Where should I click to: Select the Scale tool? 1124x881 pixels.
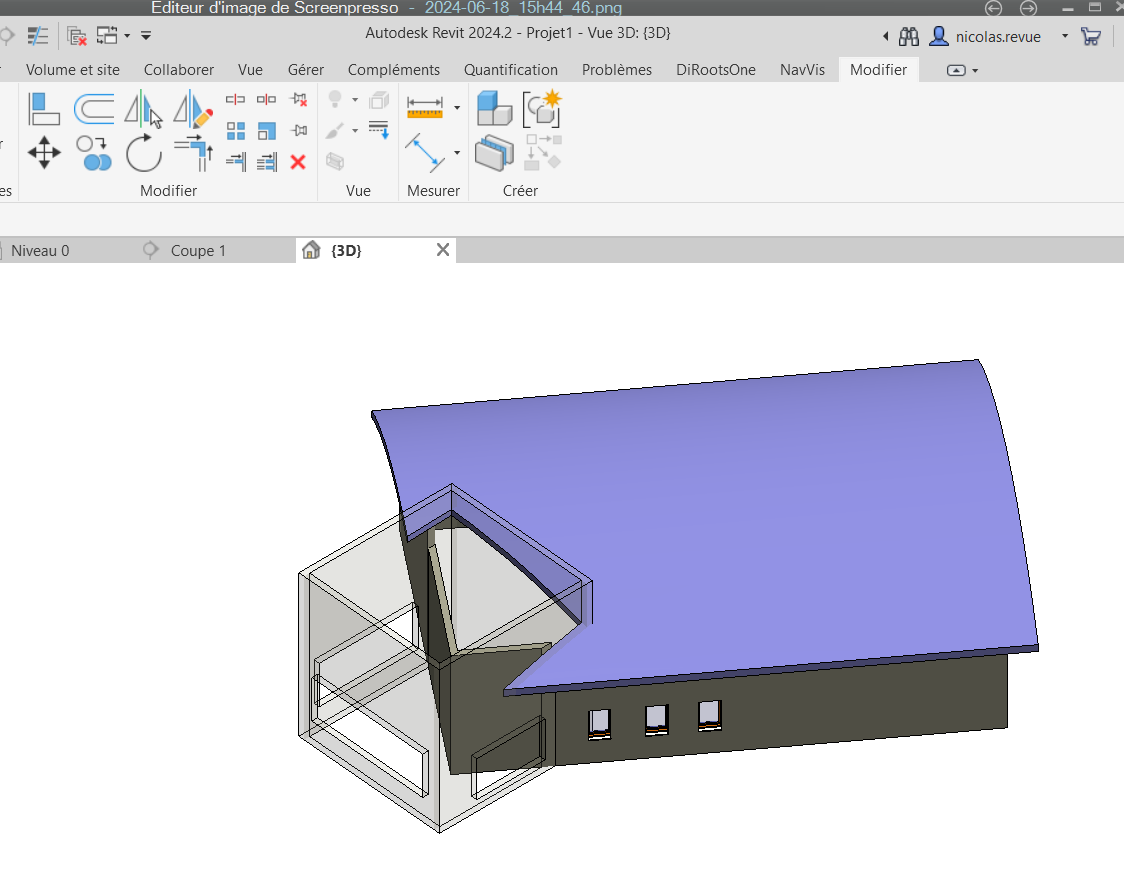(266, 131)
